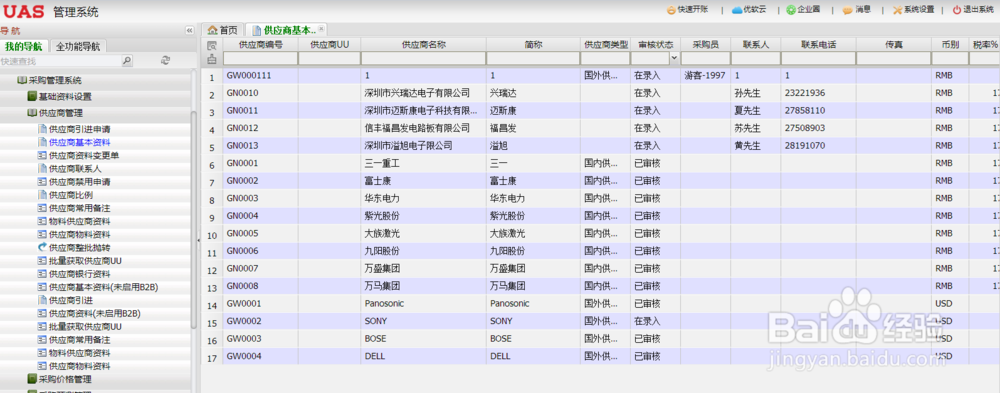Open 供应商基本资料 in the tree

pyautogui.click(x=79, y=142)
